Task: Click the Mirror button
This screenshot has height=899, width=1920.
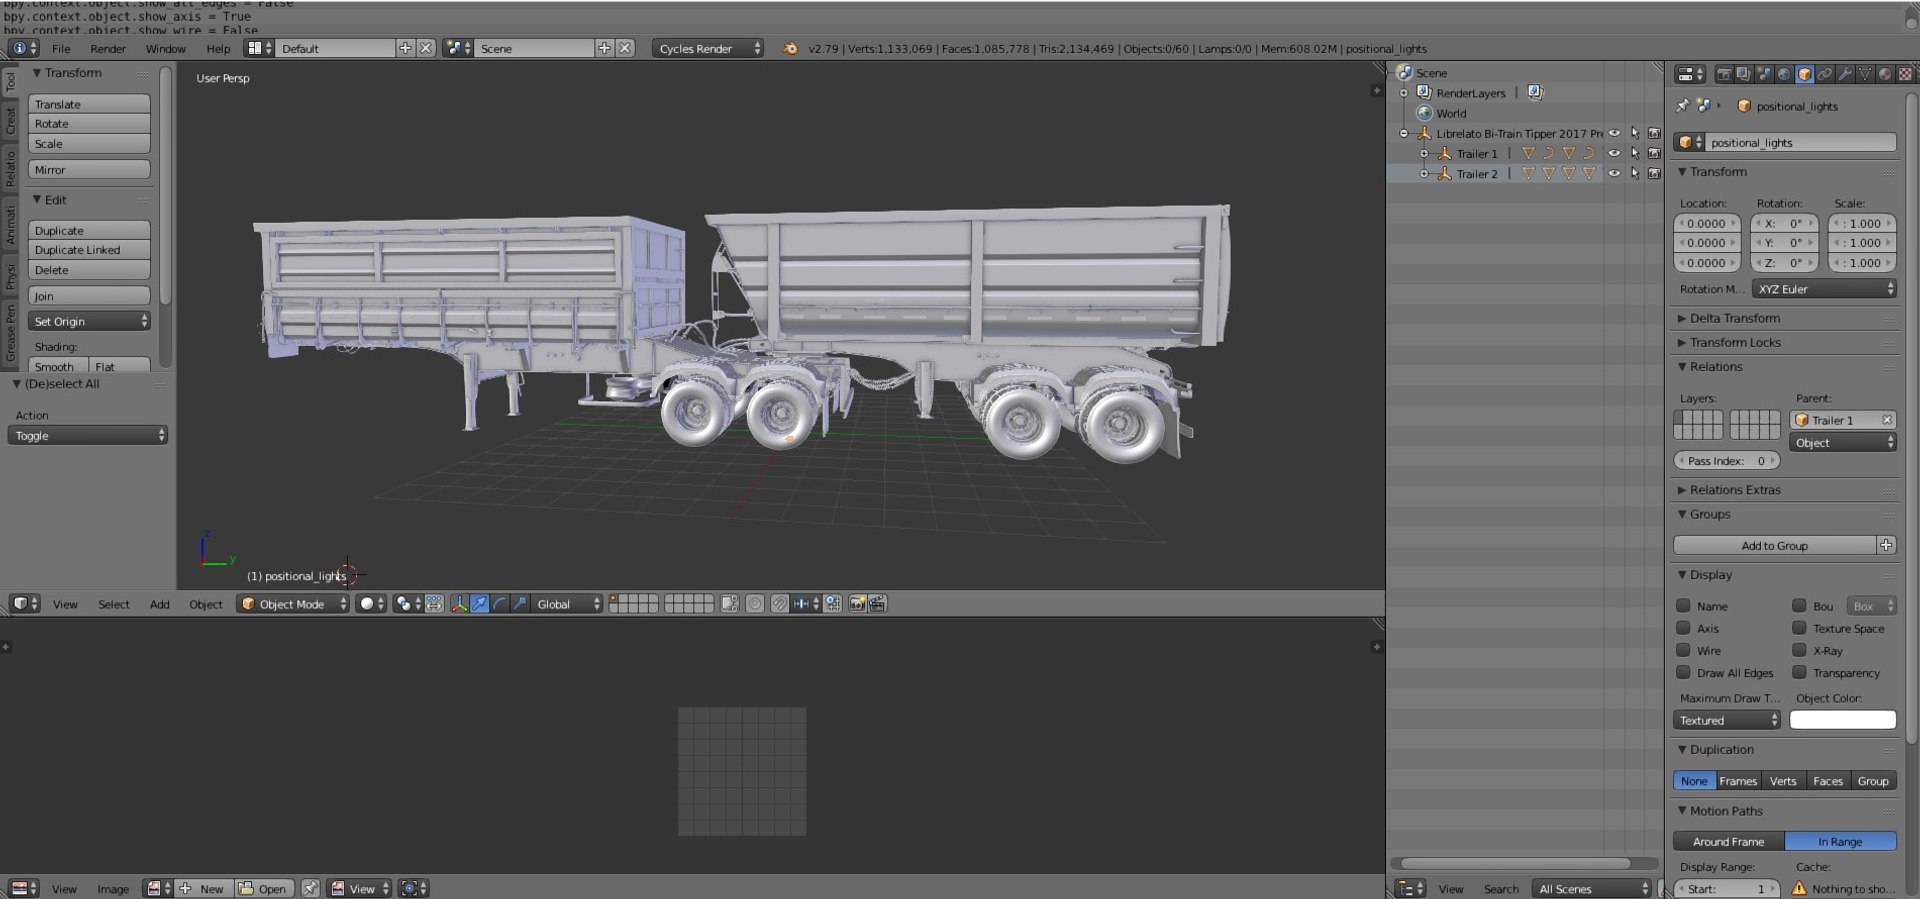Action: point(89,170)
